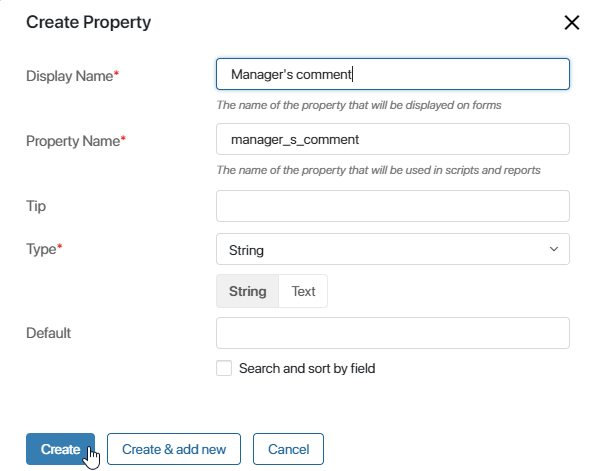This screenshot has height=471, width=592.
Task: Click the Default label text
Action: (48, 333)
